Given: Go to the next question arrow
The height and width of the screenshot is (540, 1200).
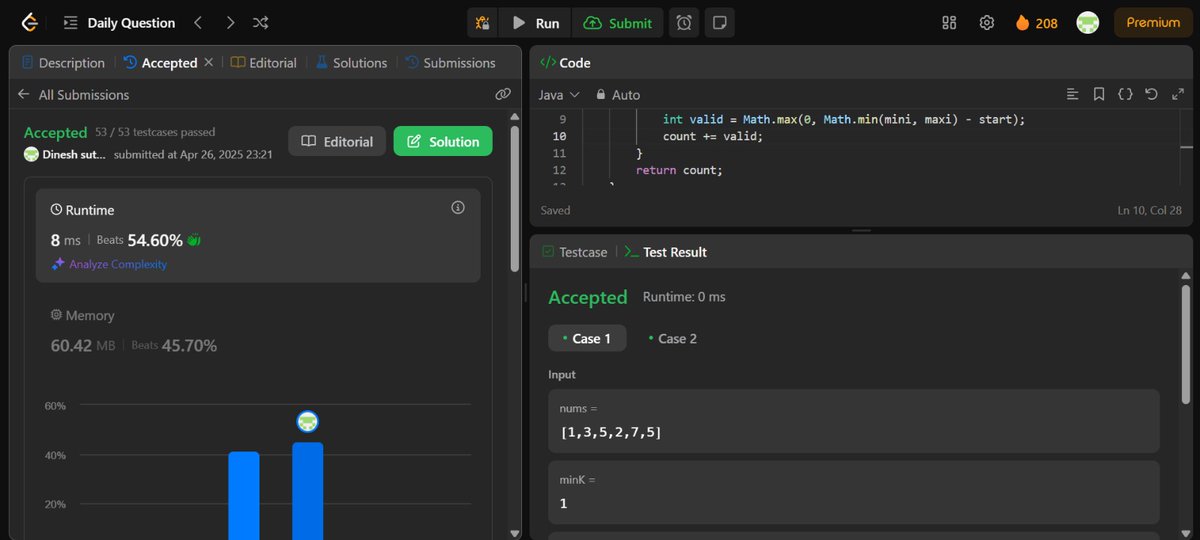Looking at the screenshot, I should coord(230,23).
